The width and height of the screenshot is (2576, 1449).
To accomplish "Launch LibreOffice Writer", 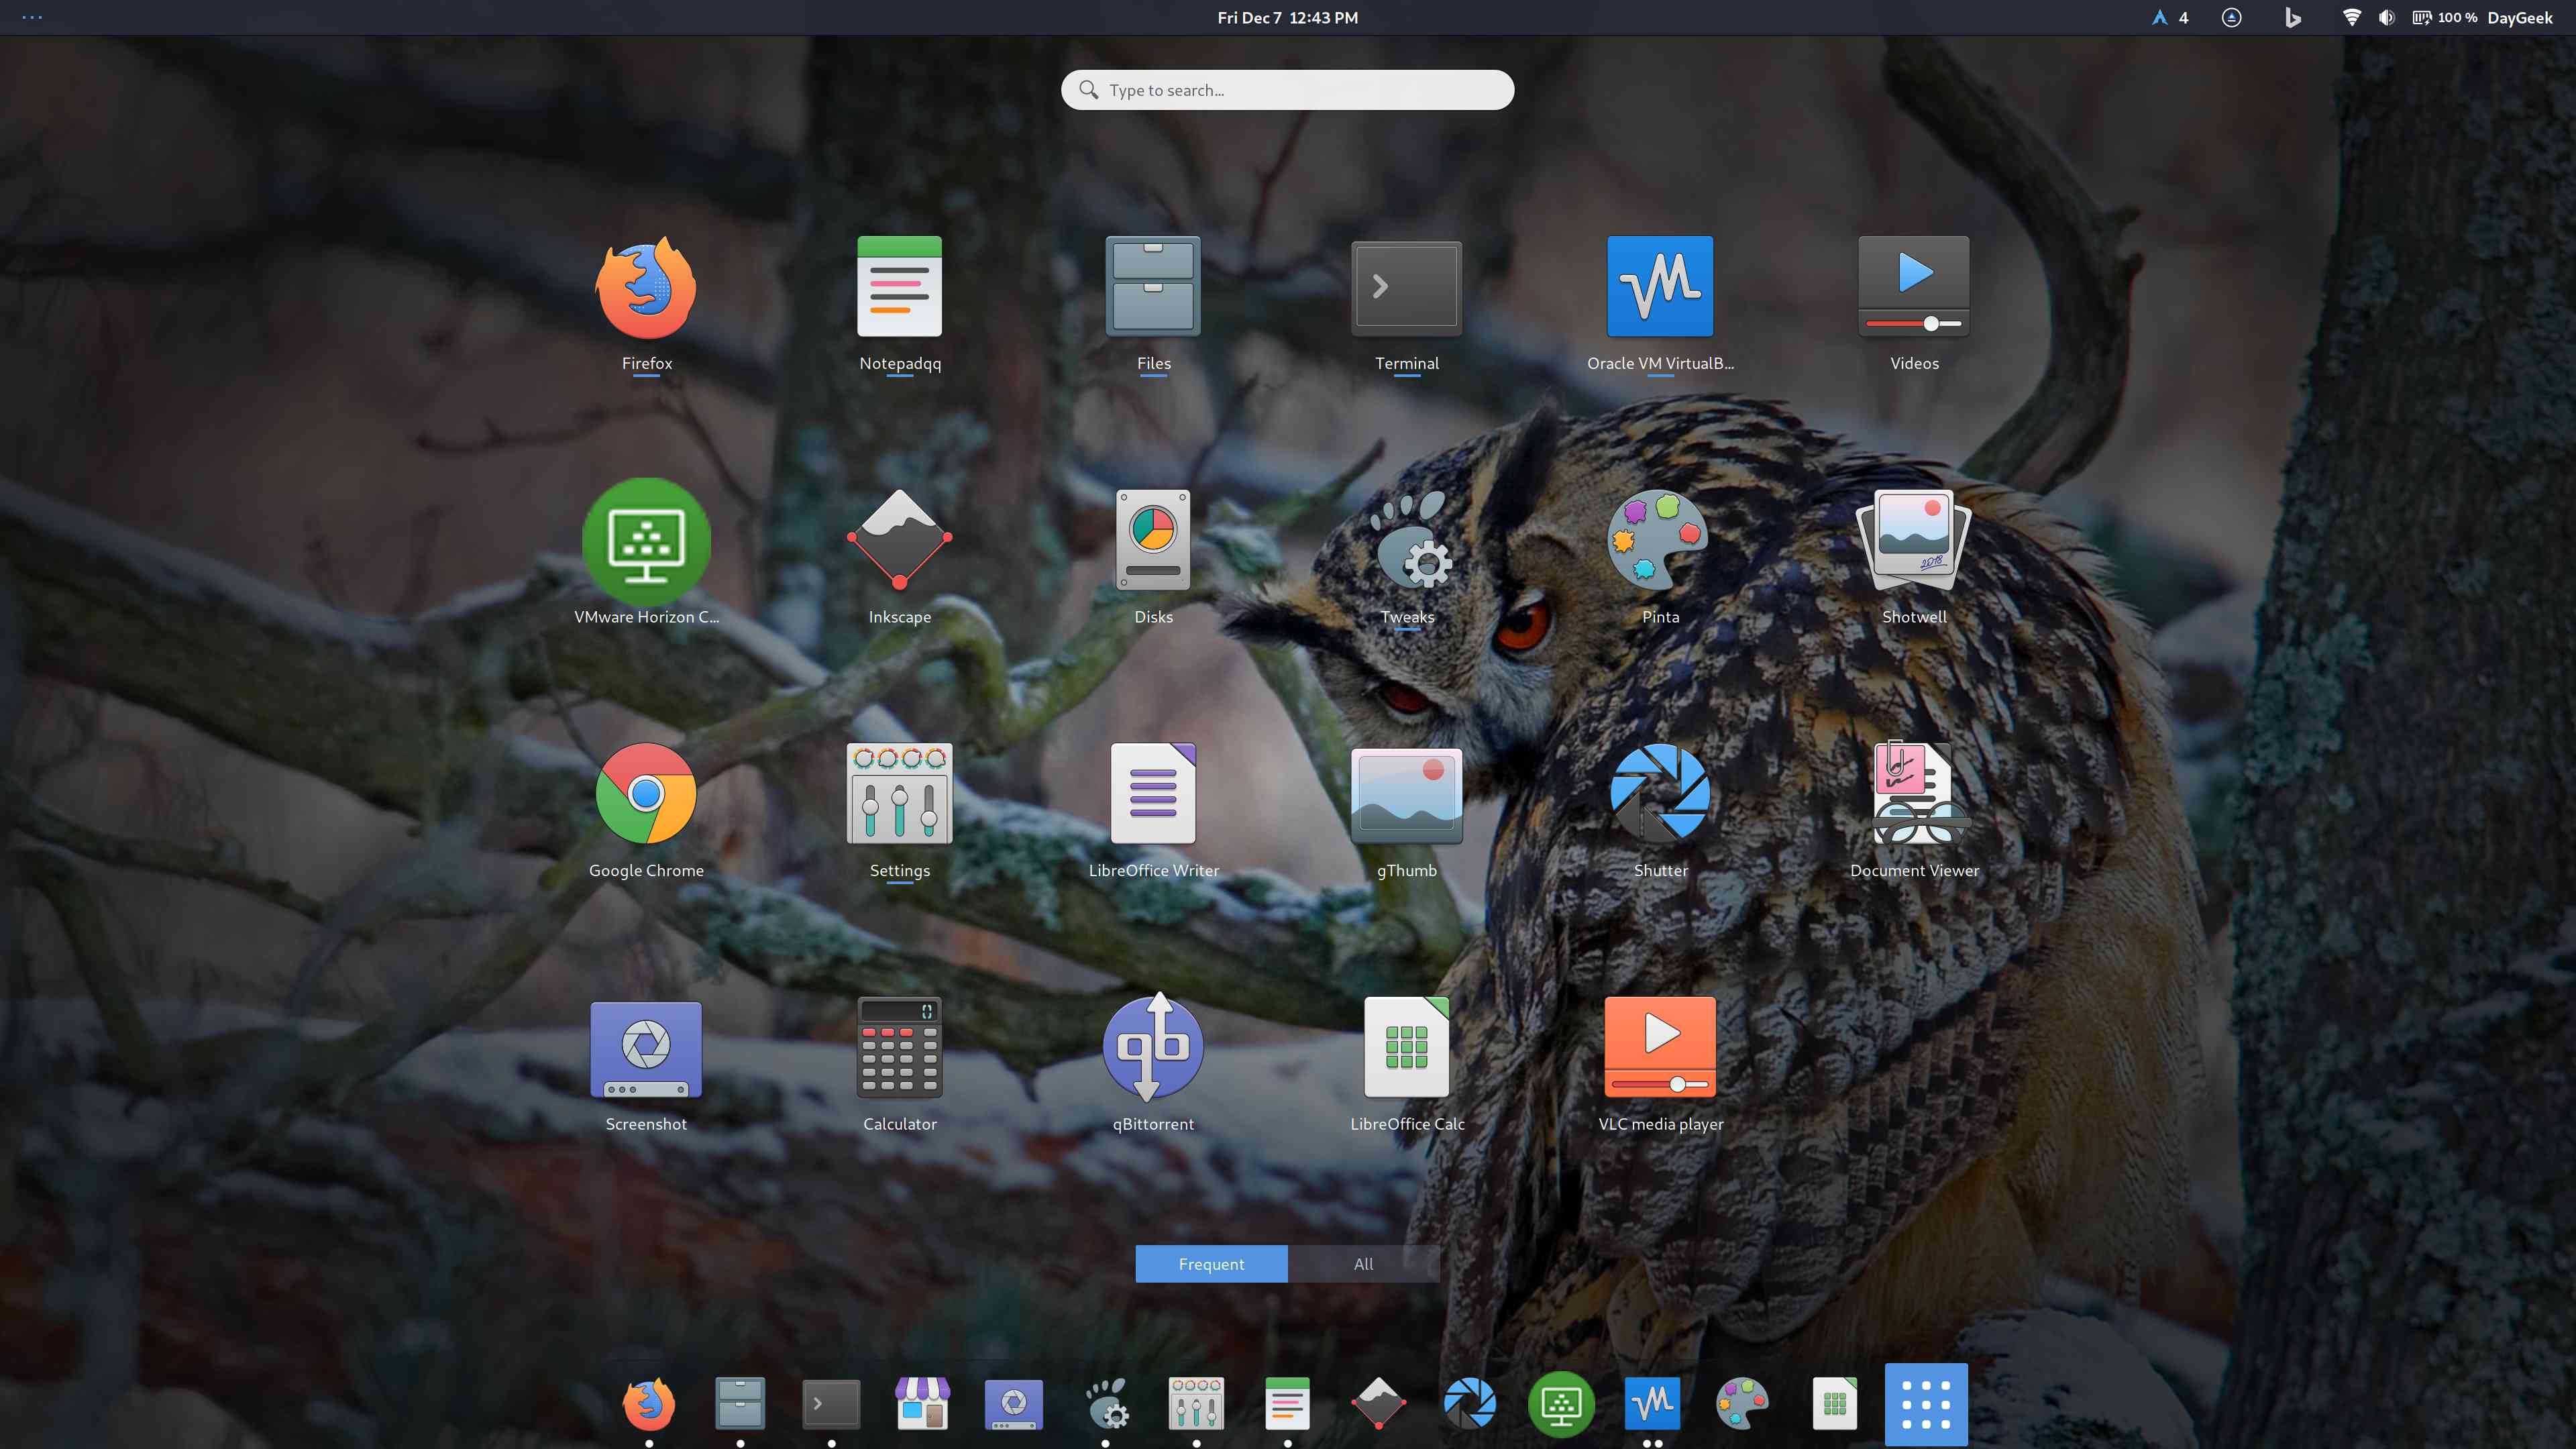I will tap(1153, 810).
